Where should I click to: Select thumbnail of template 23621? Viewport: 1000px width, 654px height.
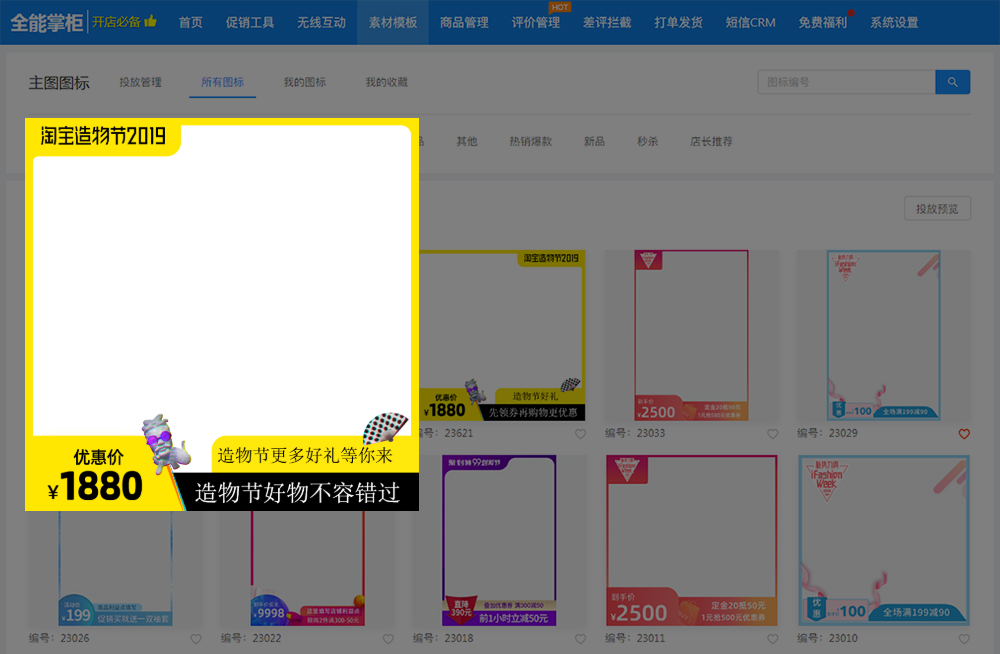[502, 335]
